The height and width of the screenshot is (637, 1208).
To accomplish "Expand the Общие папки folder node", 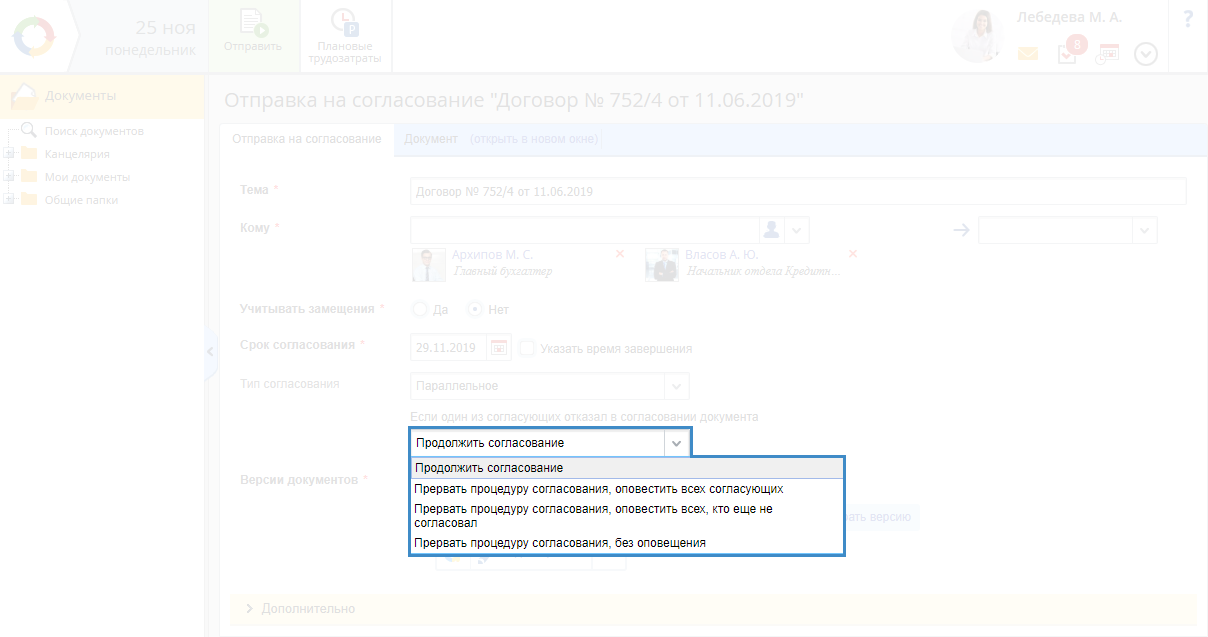I will [9, 199].
